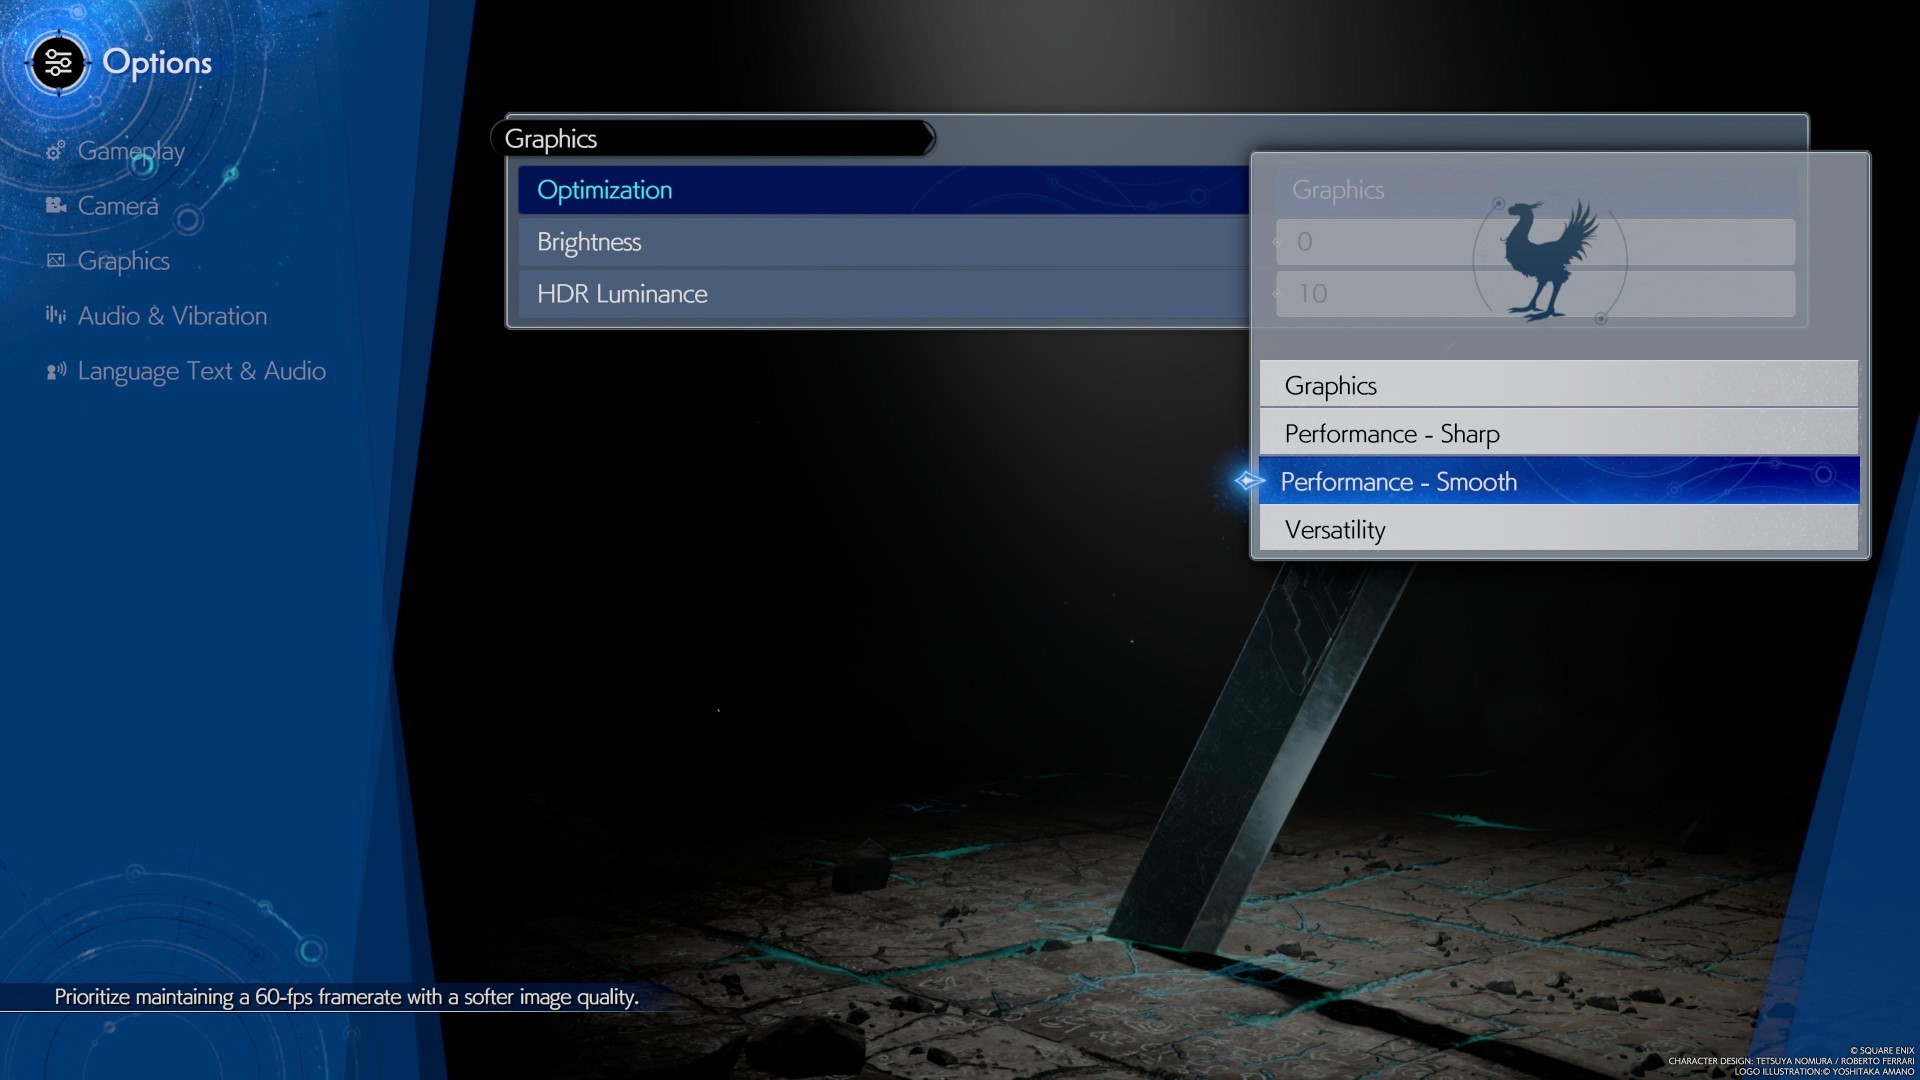Choose the Versatility option

tap(1558, 529)
